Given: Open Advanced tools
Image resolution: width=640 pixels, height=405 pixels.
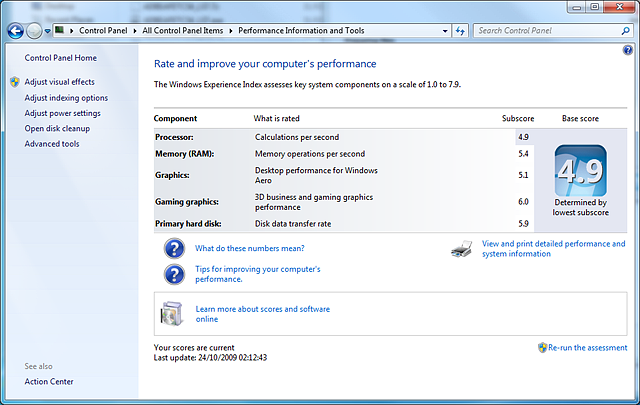Looking at the screenshot, I should pyautogui.click(x=52, y=144).
